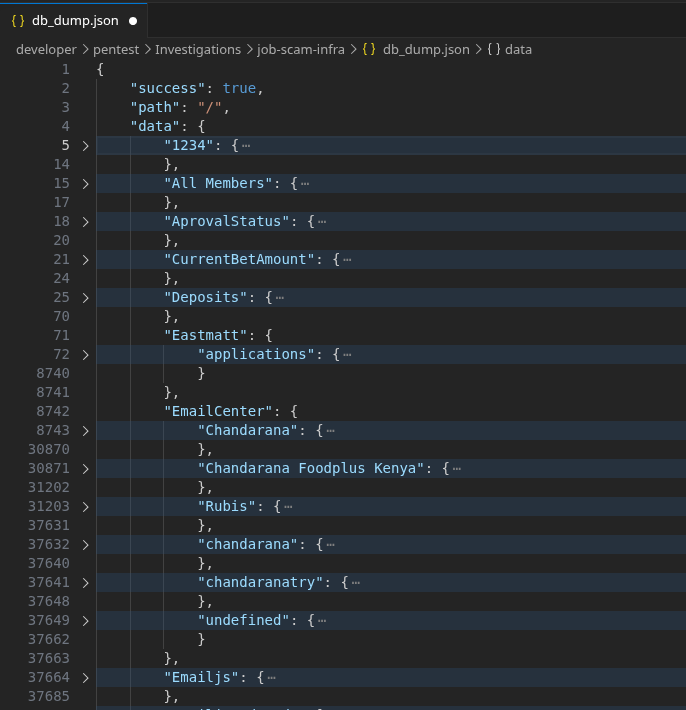Click the fold ellipsis after "applications"

click(x=347, y=355)
